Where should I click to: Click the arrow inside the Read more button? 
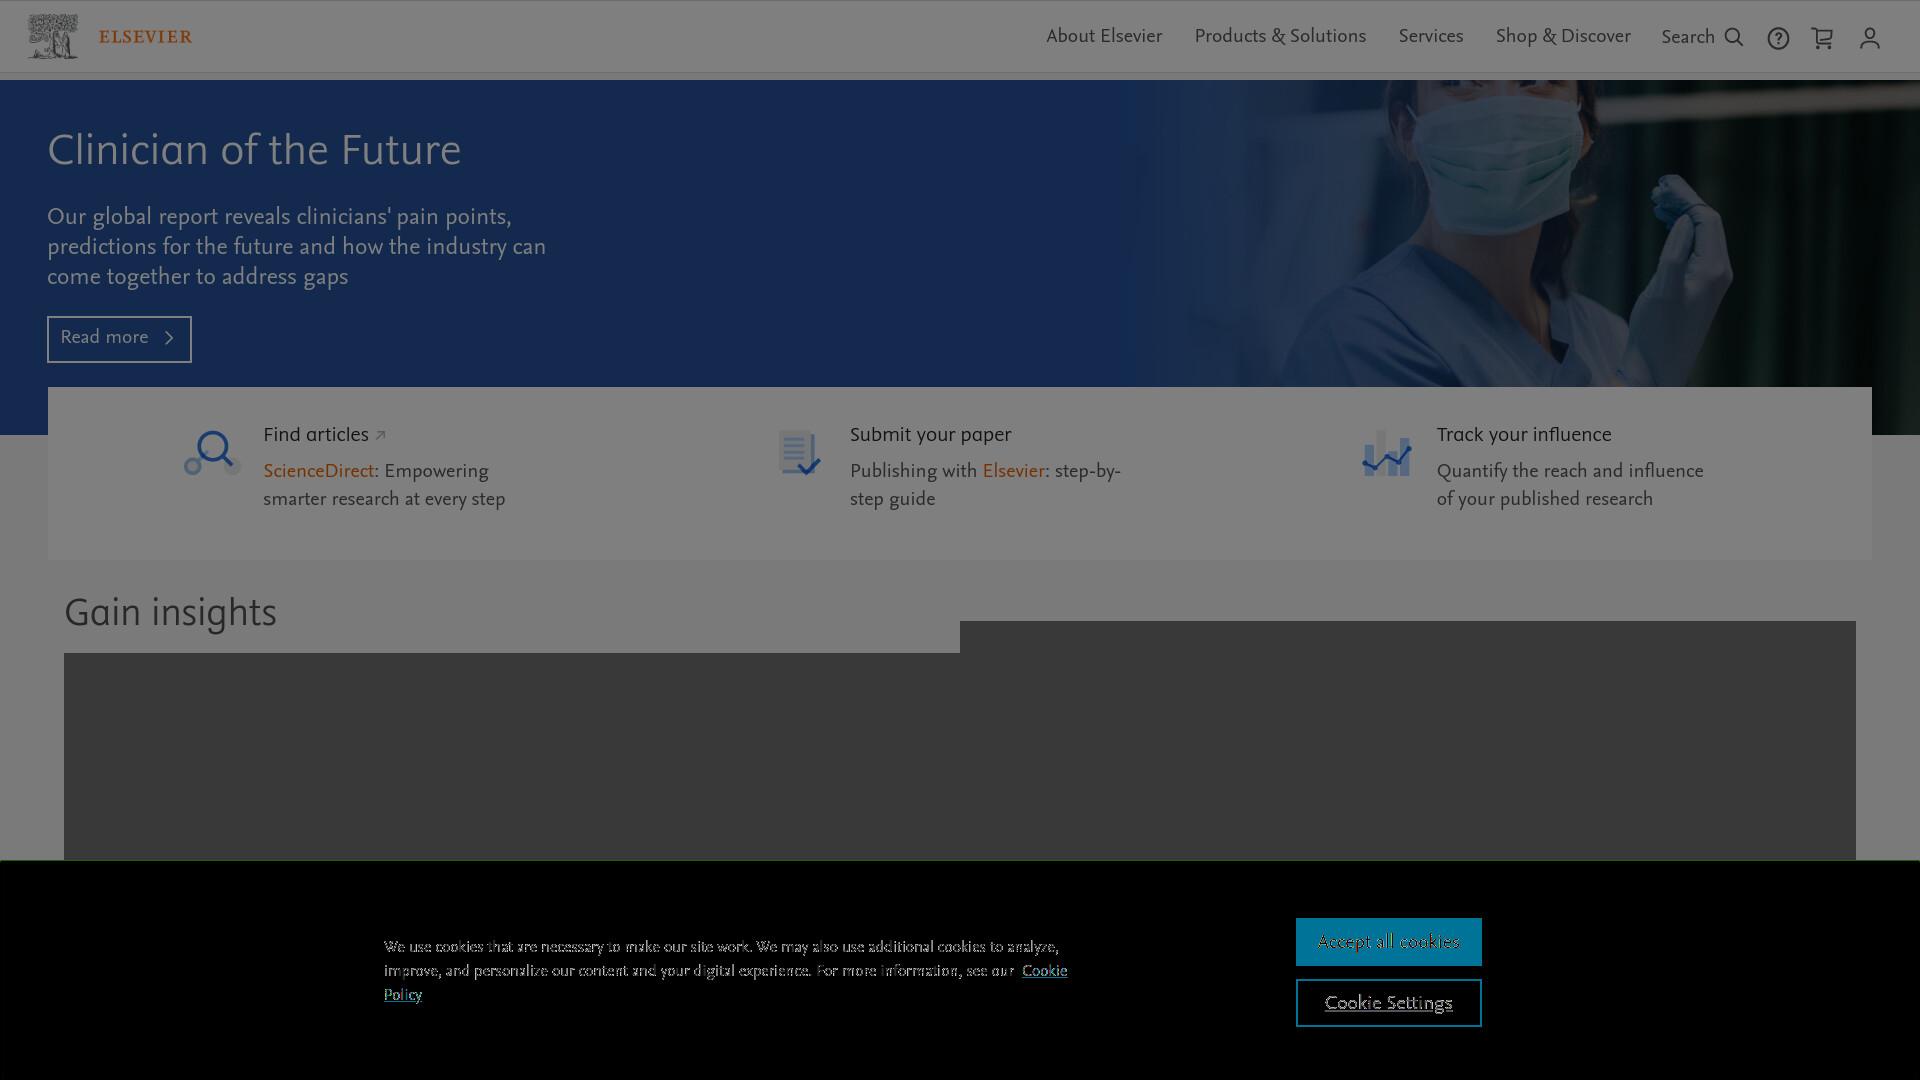click(x=169, y=338)
